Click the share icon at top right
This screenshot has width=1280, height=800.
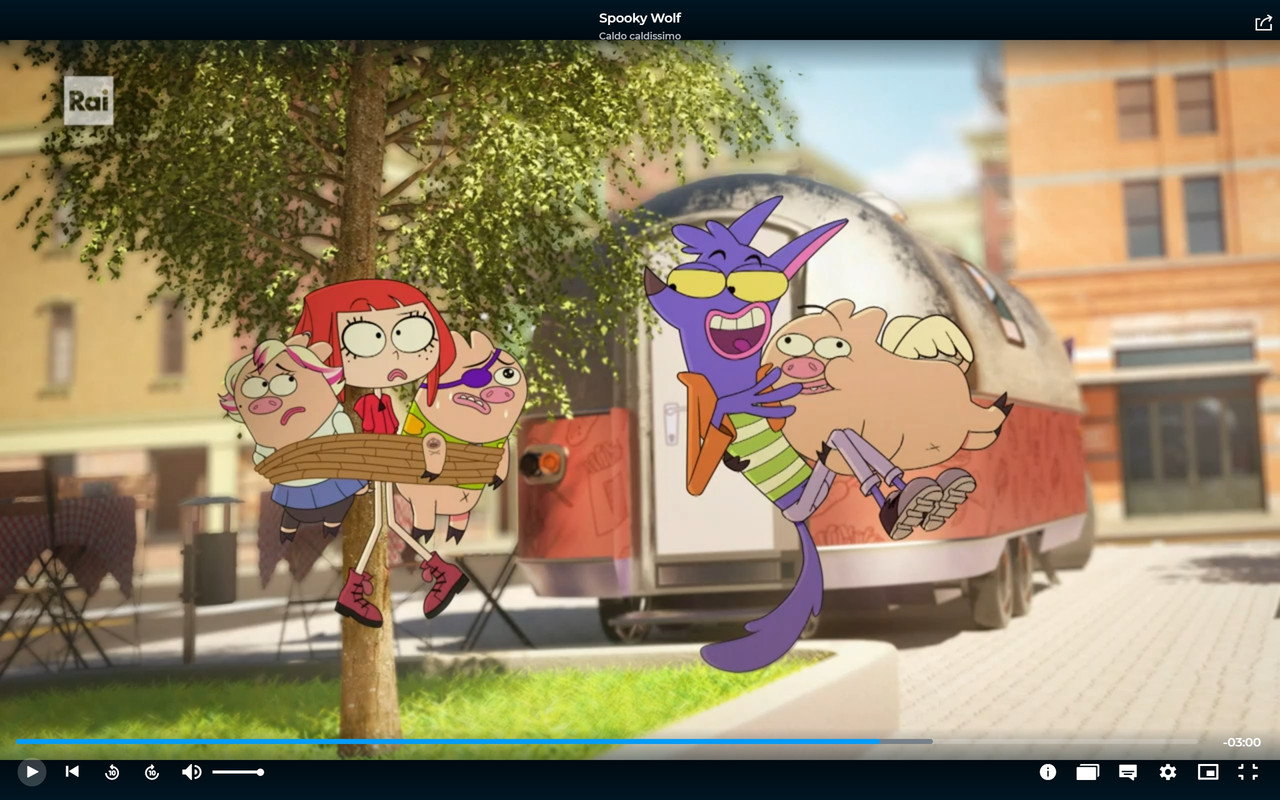1263,23
